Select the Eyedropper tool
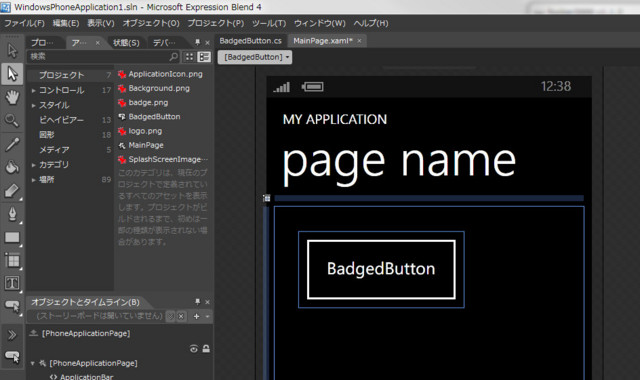Screen dimensions: 640x380 [x=12, y=144]
